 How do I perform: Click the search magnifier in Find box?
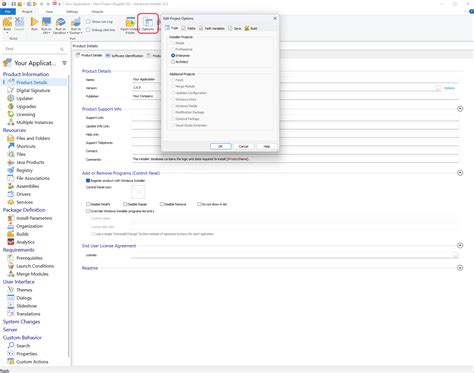pyautogui.click(x=62, y=49)
